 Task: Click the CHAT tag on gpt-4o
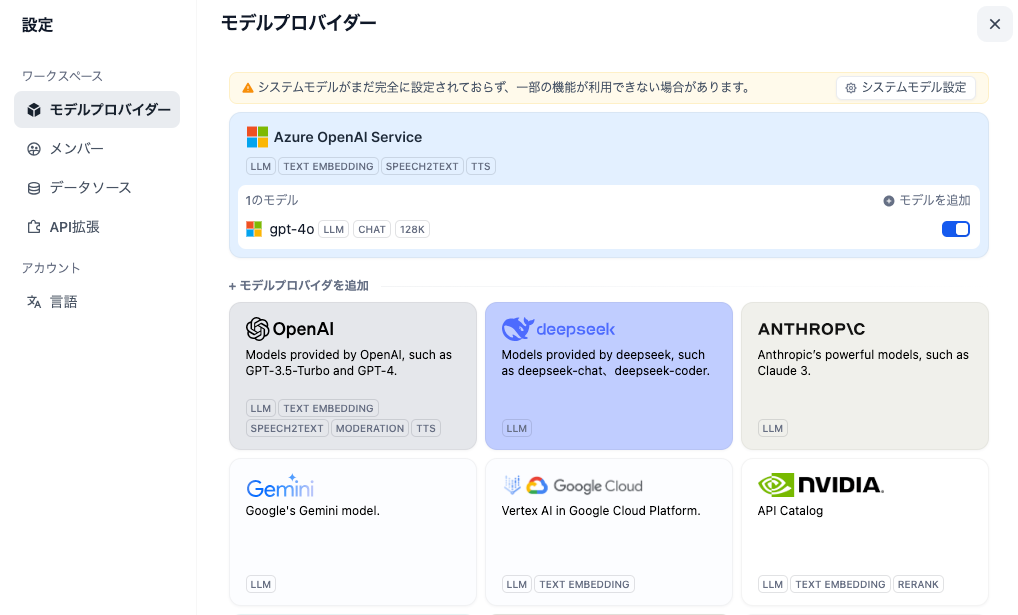pyautogui.click(x=372, y=229)
